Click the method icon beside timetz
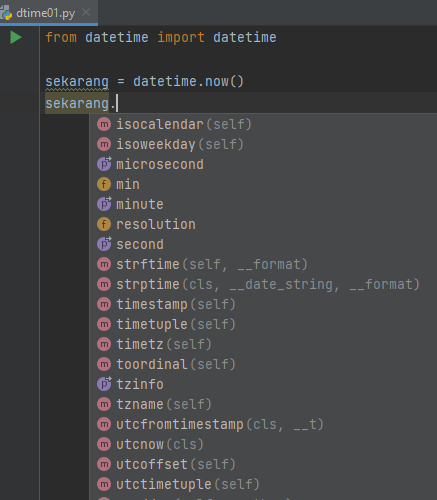 (x=104, y=344)
